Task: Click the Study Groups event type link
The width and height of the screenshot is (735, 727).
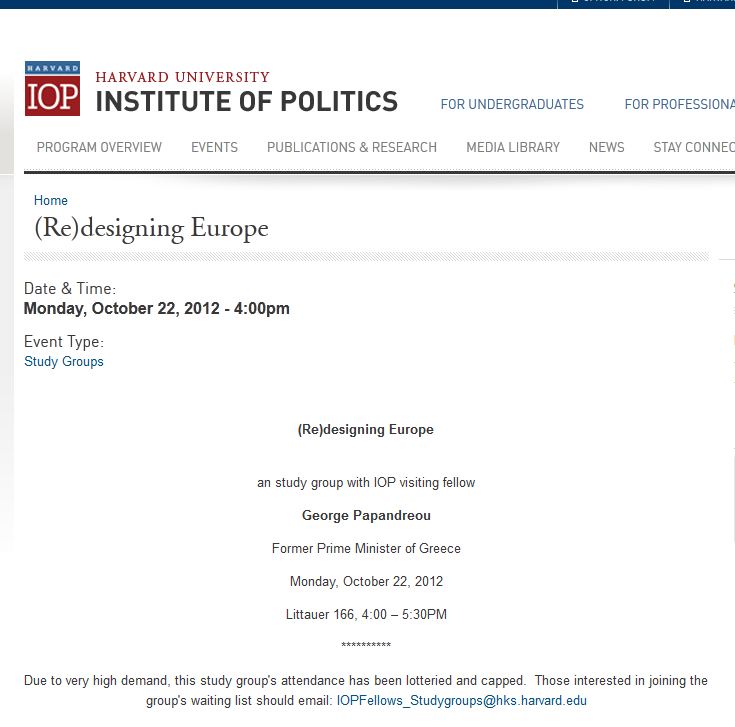Action: click(64, 362)
